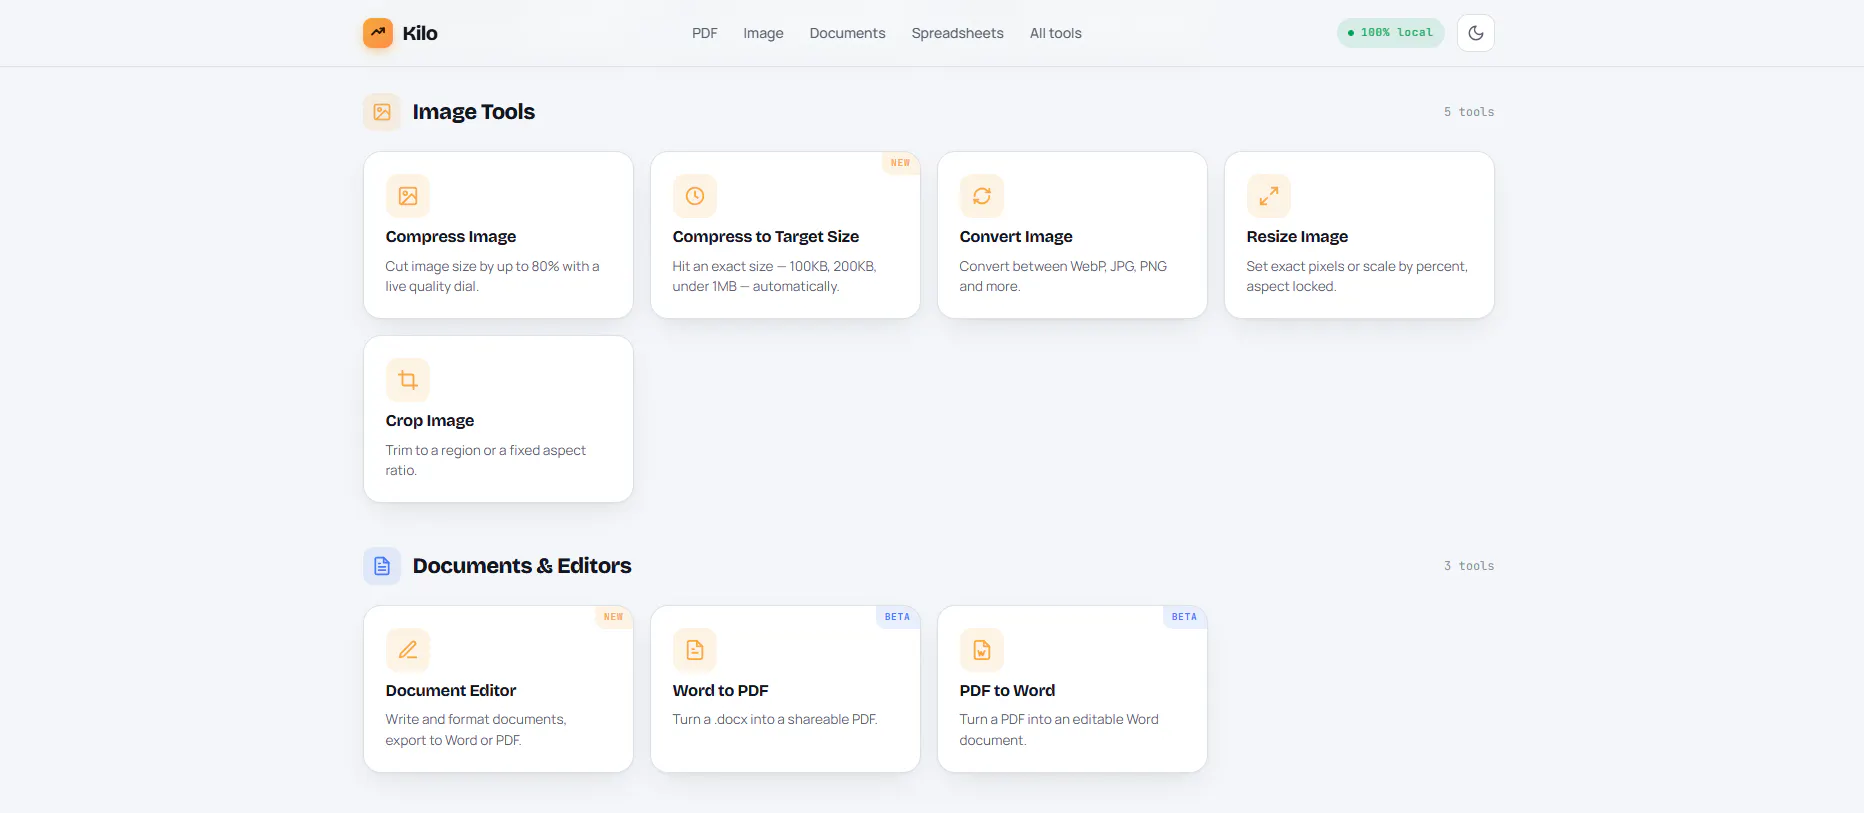The width and height of the screenshot is (1864, 813).
Task: Open the Documents nav menu
Action: (x=847, y=33)
